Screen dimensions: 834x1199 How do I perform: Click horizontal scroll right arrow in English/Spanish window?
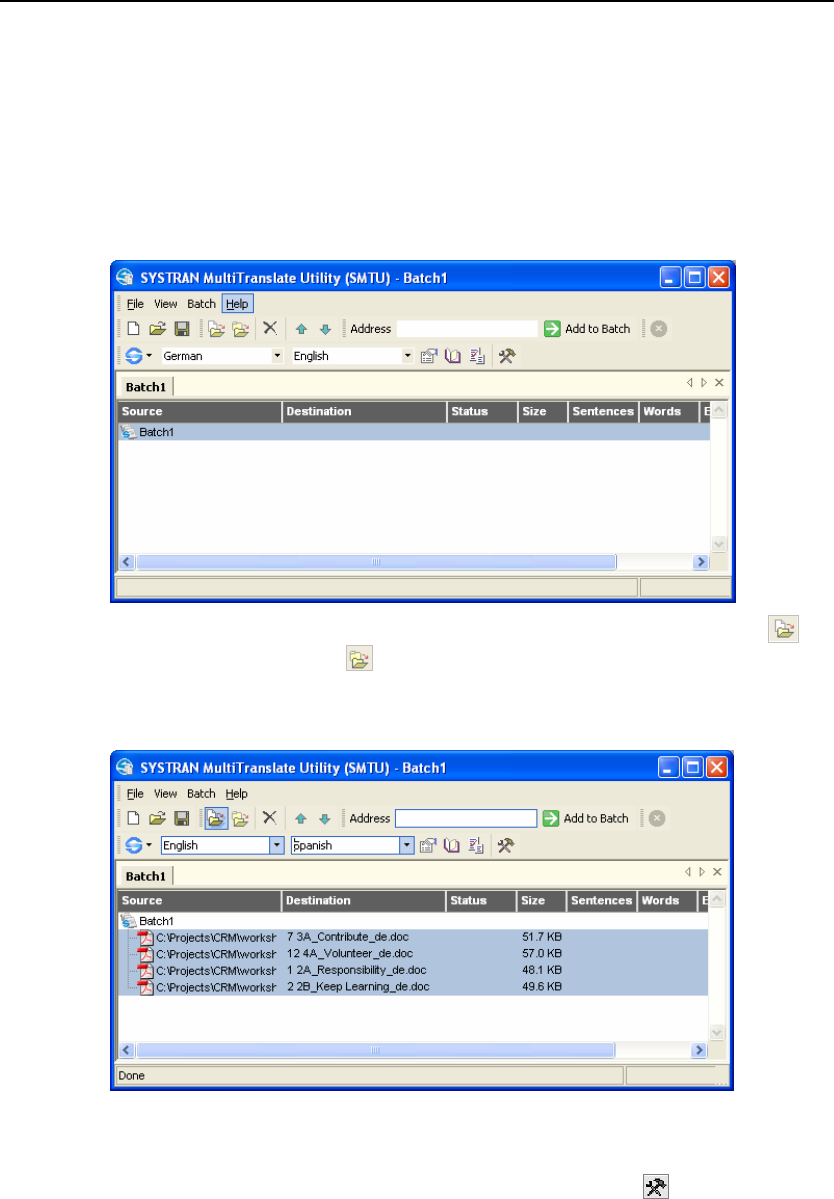point(699,1051)
